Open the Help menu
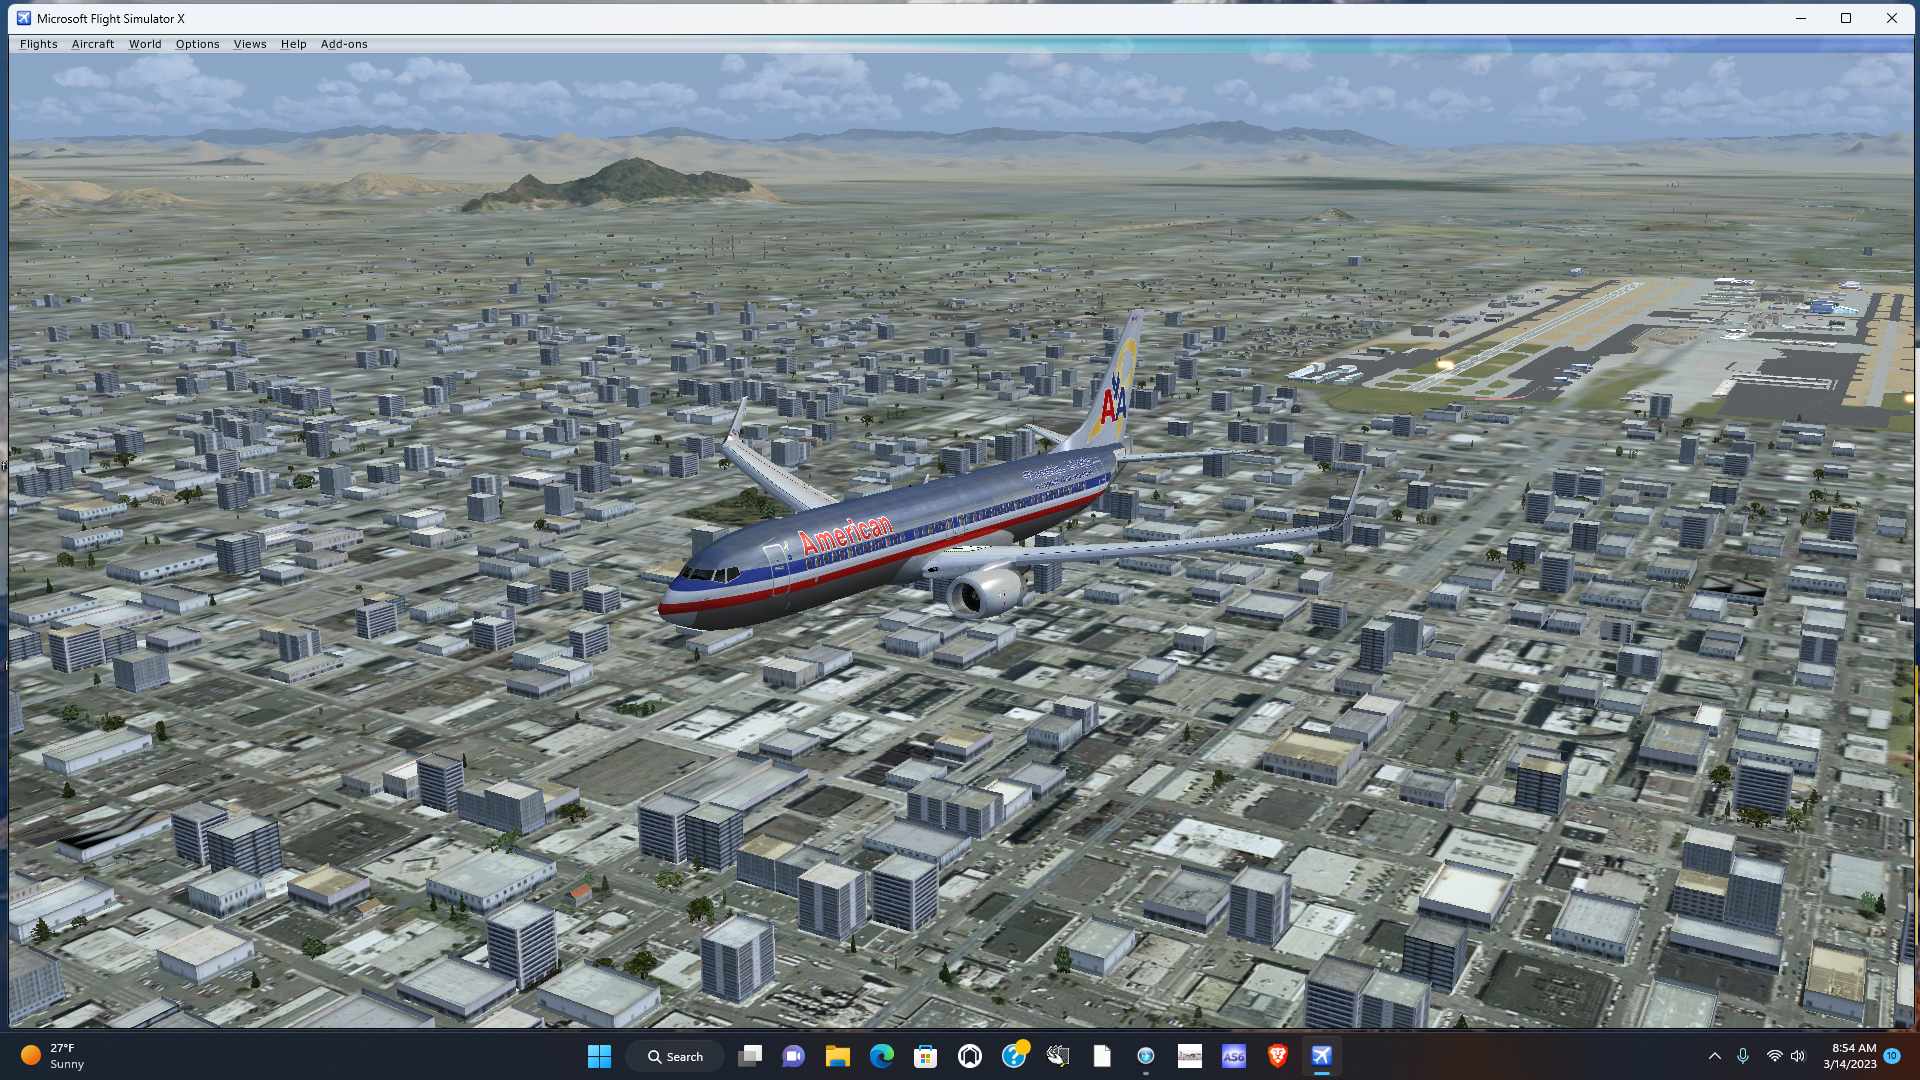The width and height of the screenshot is (1920, 1080). (x=293, y=44)
